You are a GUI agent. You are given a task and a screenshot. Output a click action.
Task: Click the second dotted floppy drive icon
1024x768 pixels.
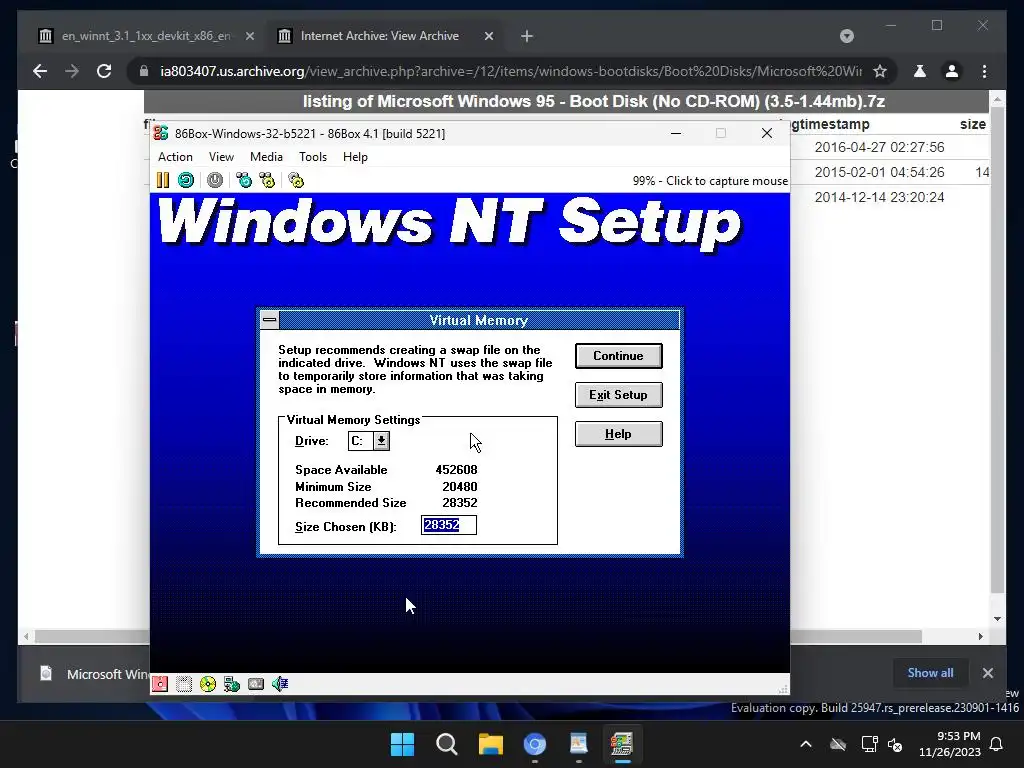184,684
